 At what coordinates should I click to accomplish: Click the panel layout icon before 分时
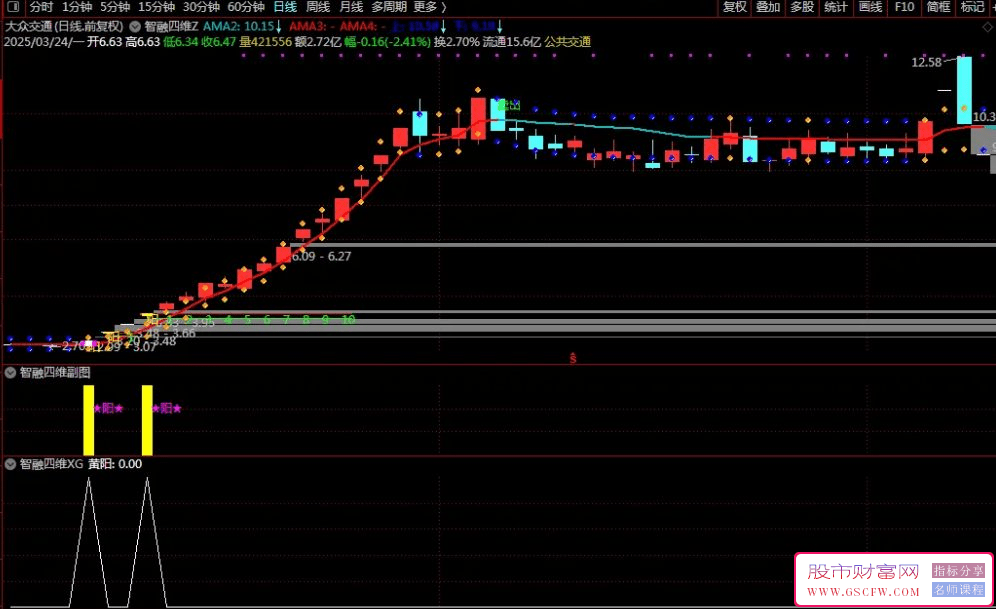tap(13, 7)
